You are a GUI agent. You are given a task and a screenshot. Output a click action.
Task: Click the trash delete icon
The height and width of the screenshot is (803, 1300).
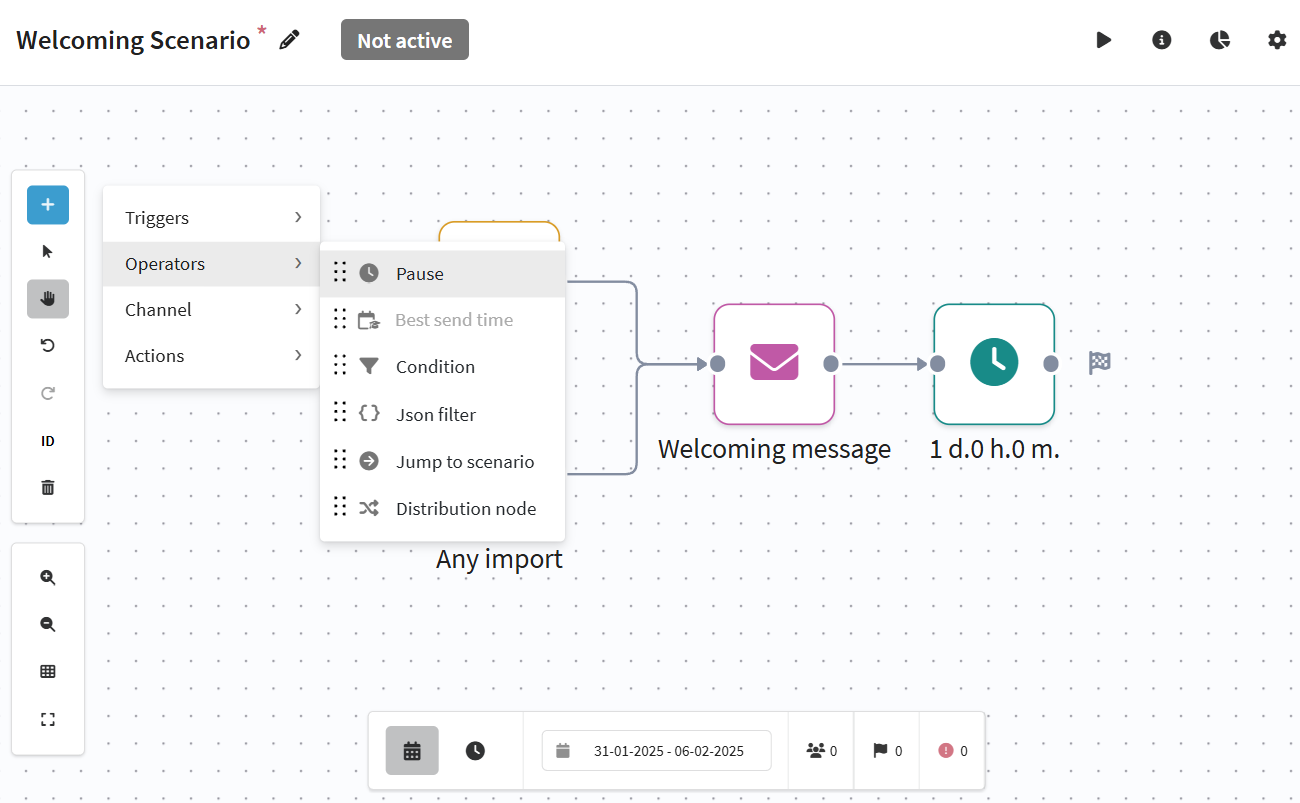48,488
